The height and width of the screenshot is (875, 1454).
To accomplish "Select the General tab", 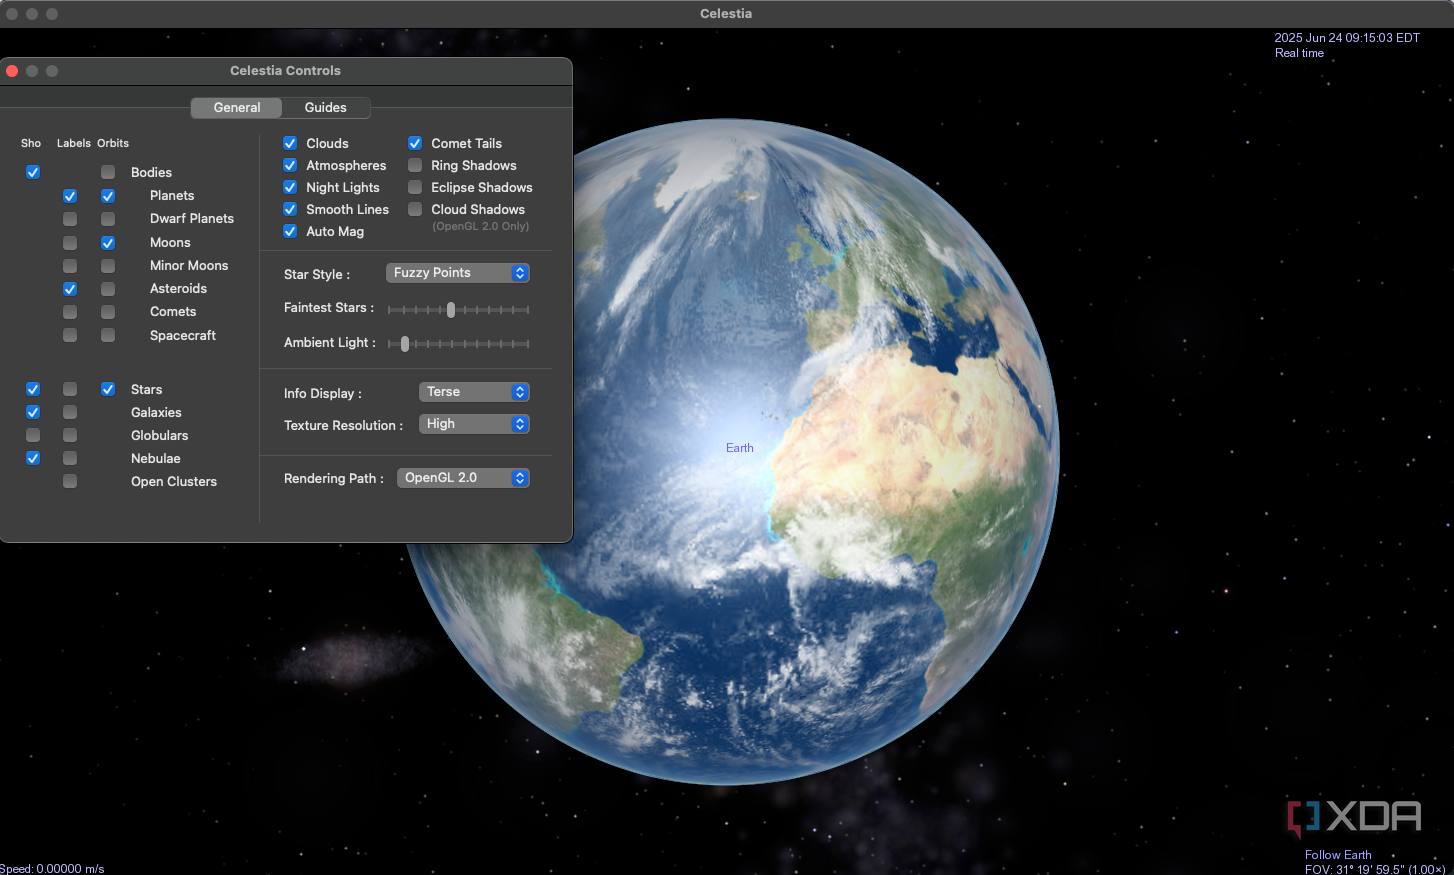I will pos(237,108).
